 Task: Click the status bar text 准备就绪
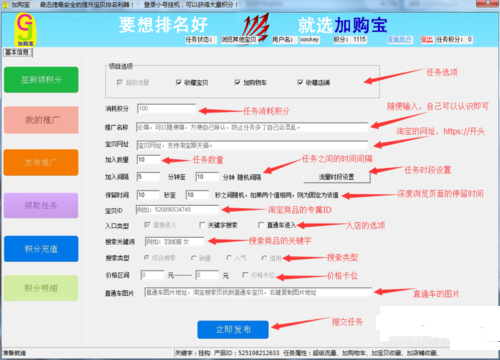(x=14, y=353)
